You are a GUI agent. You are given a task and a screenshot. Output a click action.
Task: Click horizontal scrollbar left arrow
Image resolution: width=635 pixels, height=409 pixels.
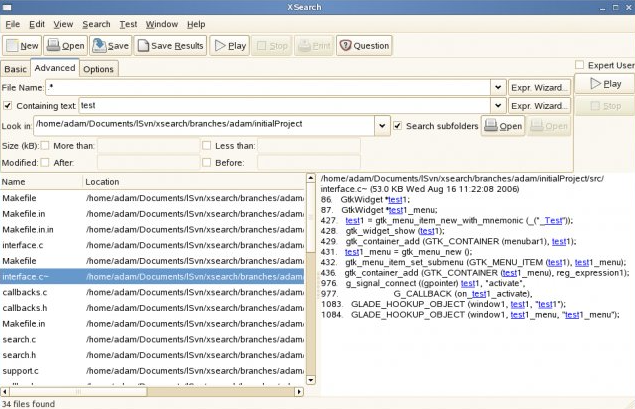pyautogui.click(x=5, y=392)
